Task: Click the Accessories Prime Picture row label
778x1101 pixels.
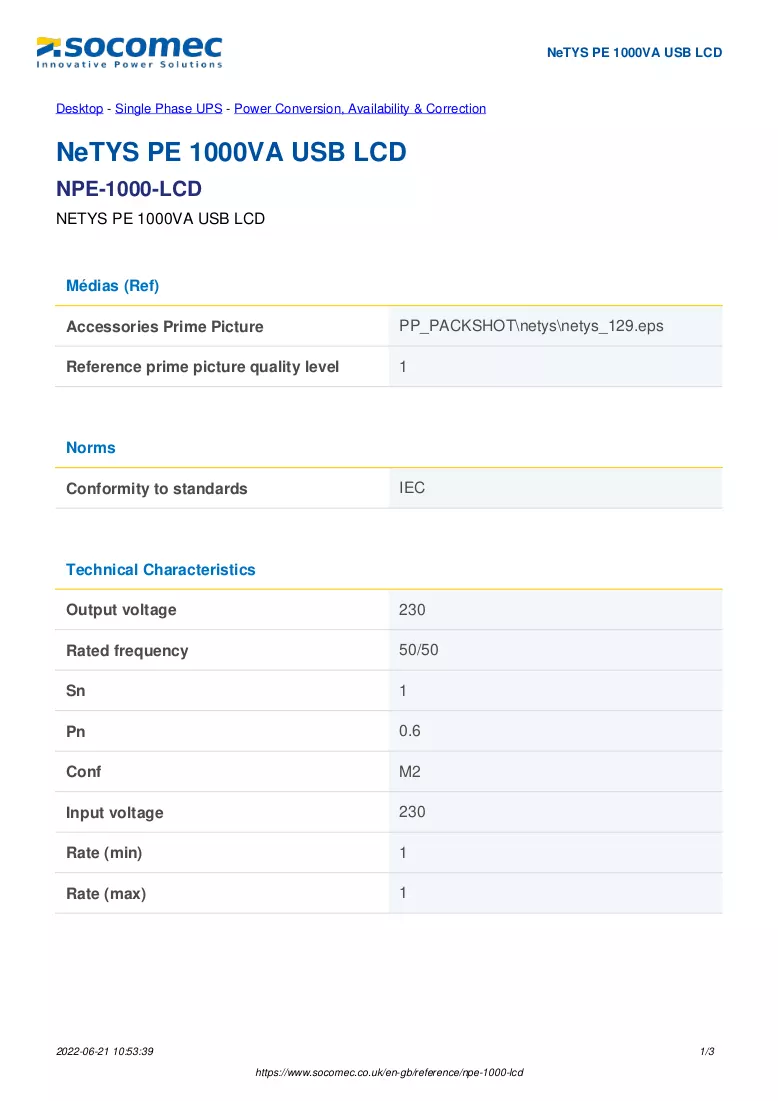Action: click(164, 327)
